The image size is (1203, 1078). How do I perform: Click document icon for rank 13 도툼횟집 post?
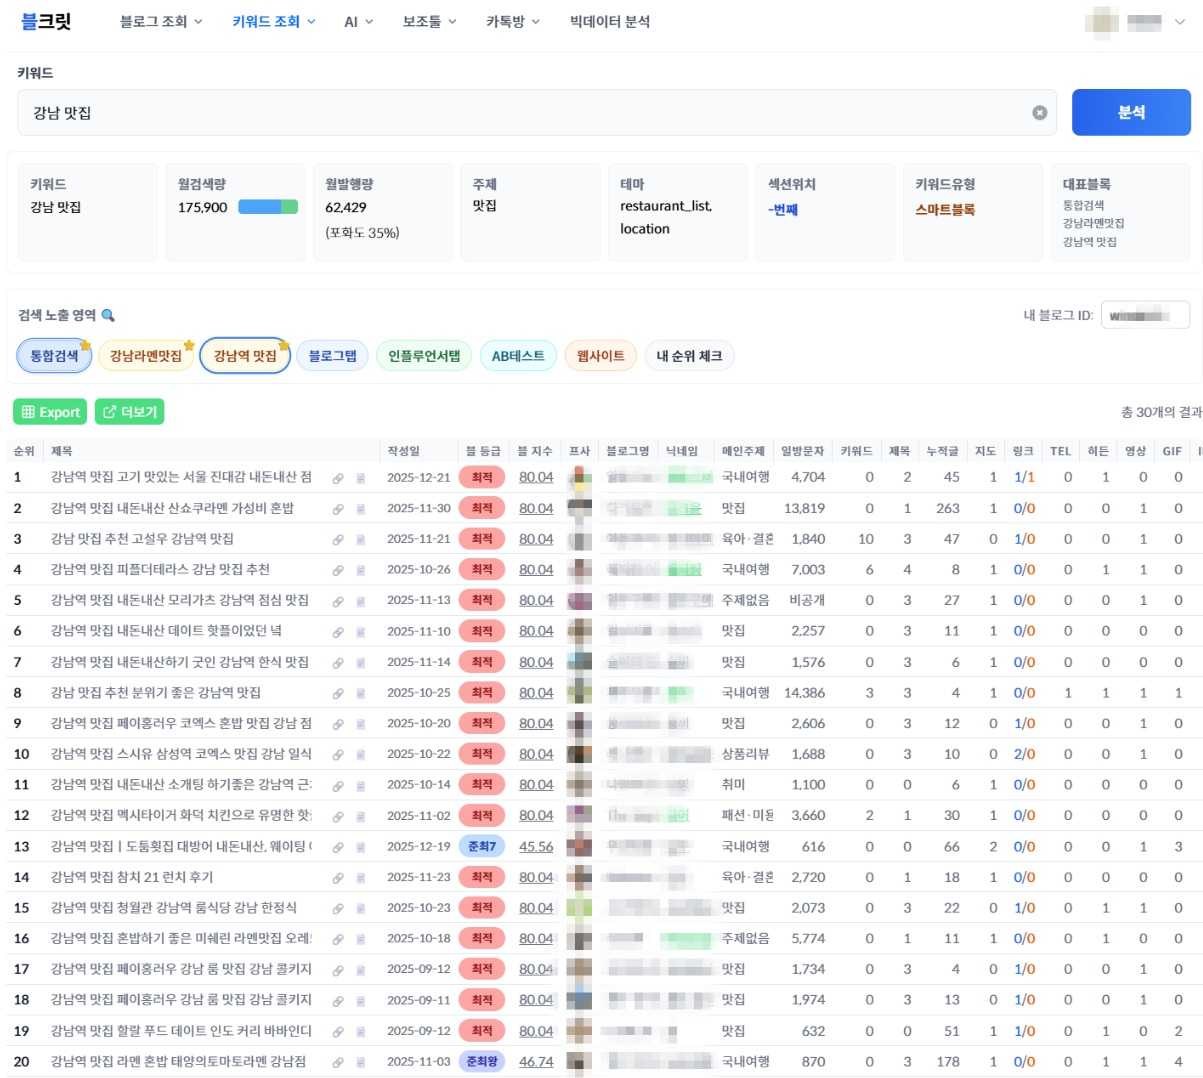[x=361, y=848]
